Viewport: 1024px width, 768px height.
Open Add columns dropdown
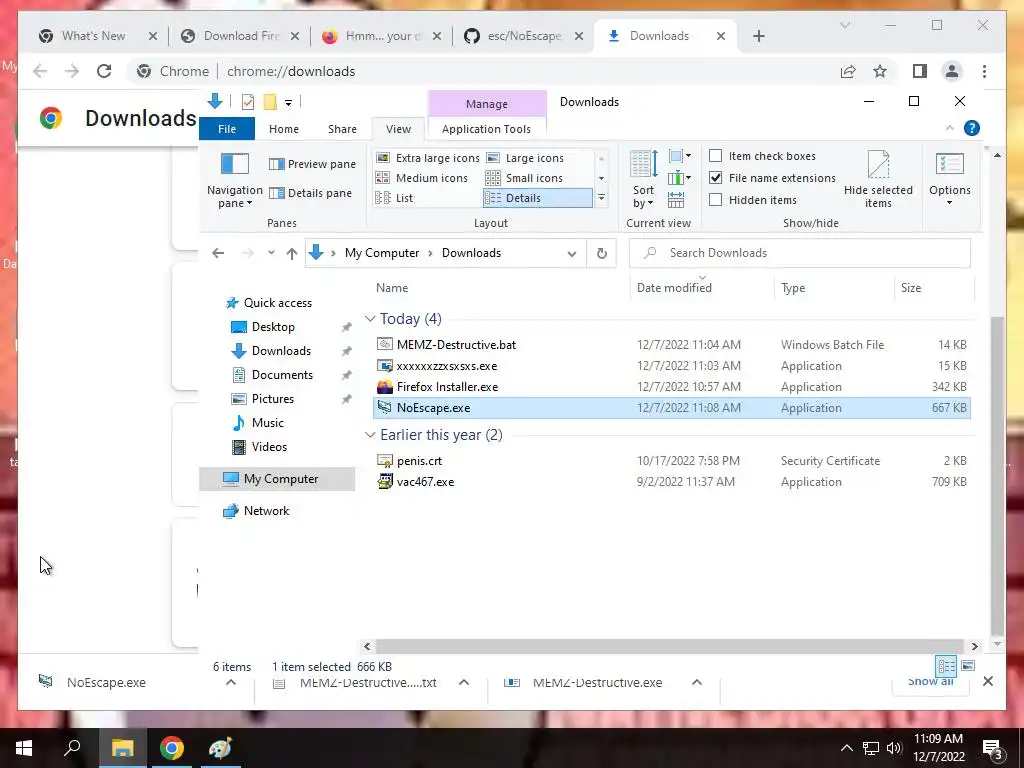[680, 178]
